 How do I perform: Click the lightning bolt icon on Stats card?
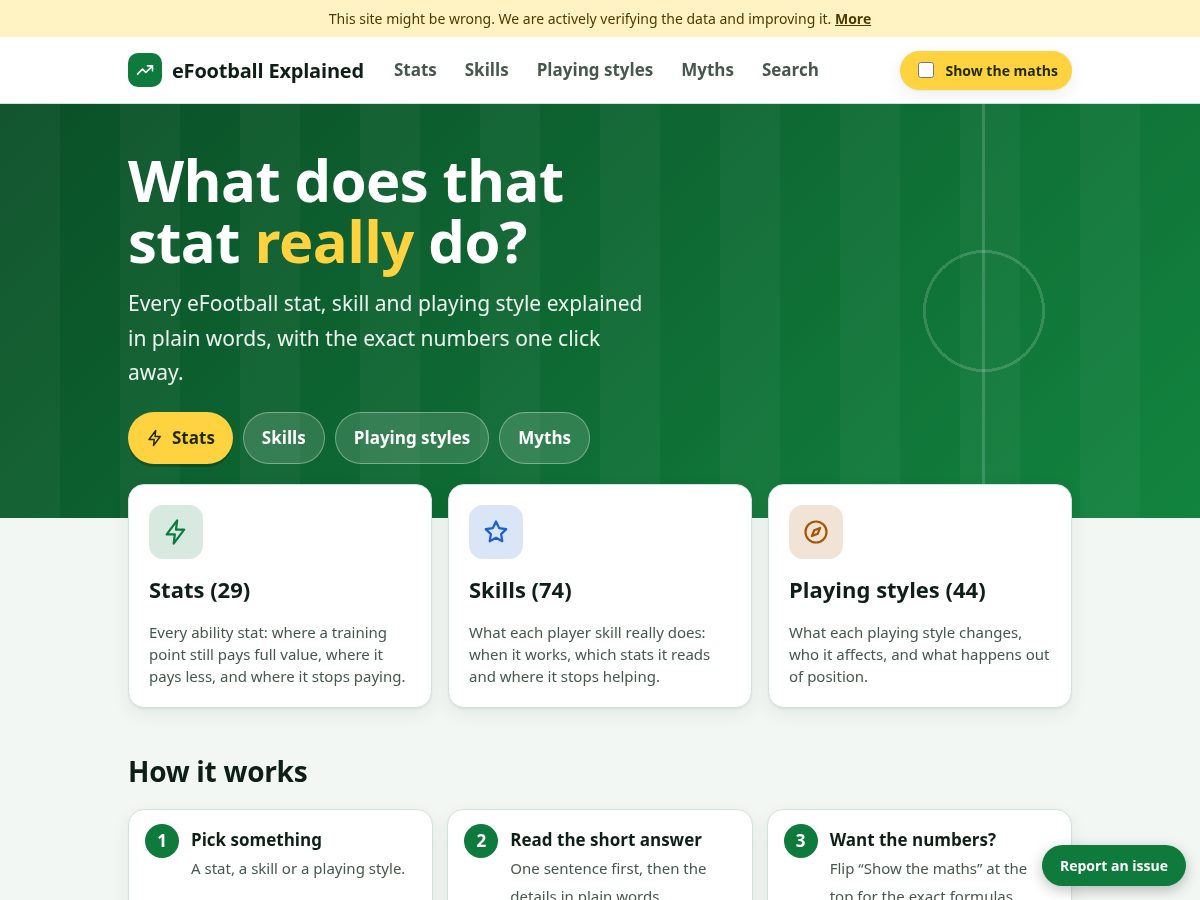[x=176, y=532]
